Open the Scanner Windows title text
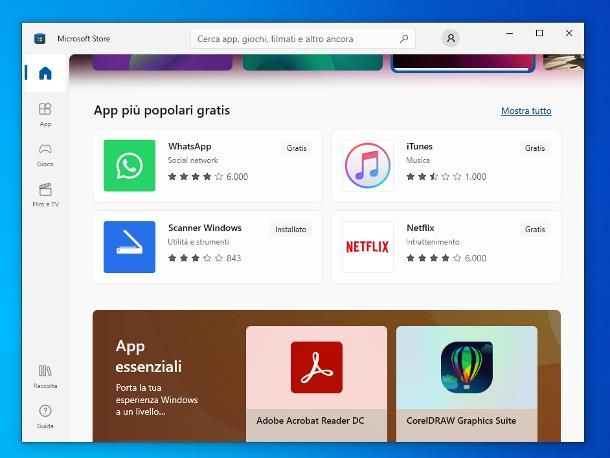Viewport: 610px width, 458px height. coord(205,228)
